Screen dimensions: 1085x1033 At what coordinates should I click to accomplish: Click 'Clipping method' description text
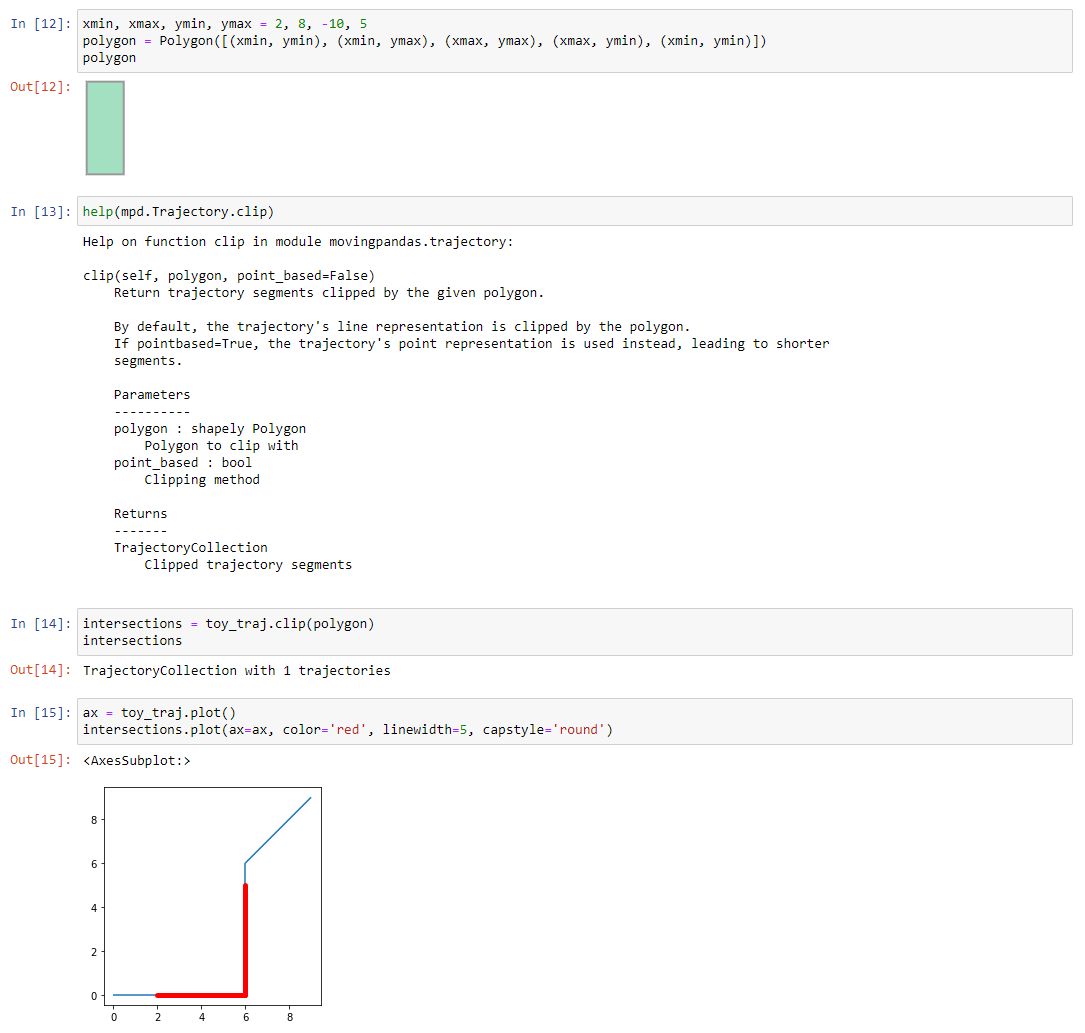[202, 479]
